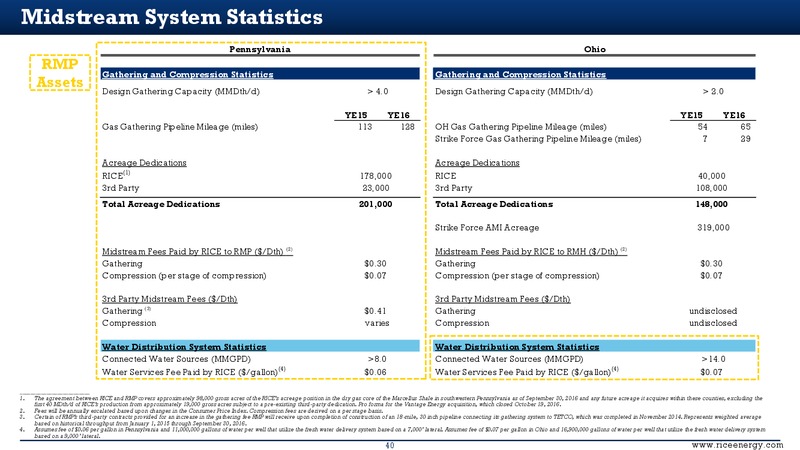
Task: Select Ohio 3rd Party acreage 108,000
Action: [712, 188]
